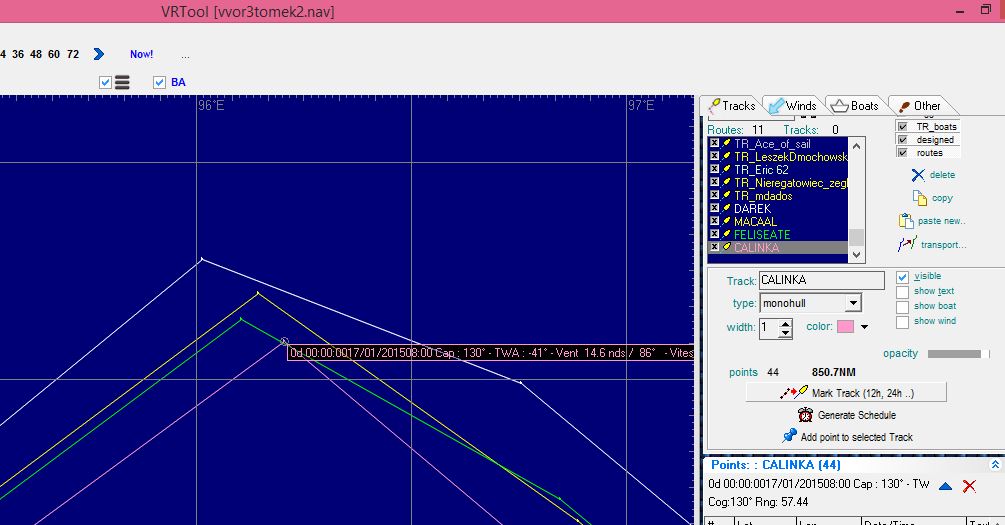The image size is (1005, 525).
Task: Toggle the X box of MACAAL
Action: 714,221
